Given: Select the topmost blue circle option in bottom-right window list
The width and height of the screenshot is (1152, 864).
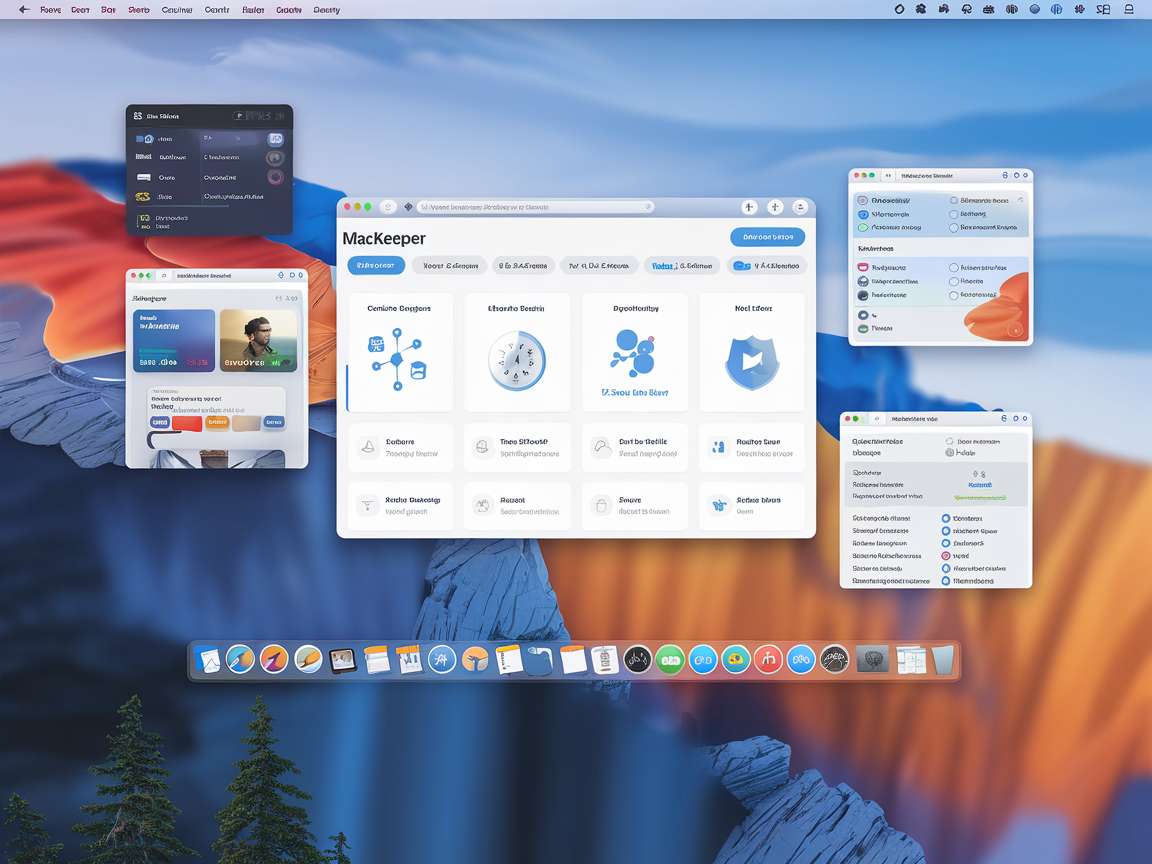Looking at the screenshot, I should click(946, 519).
